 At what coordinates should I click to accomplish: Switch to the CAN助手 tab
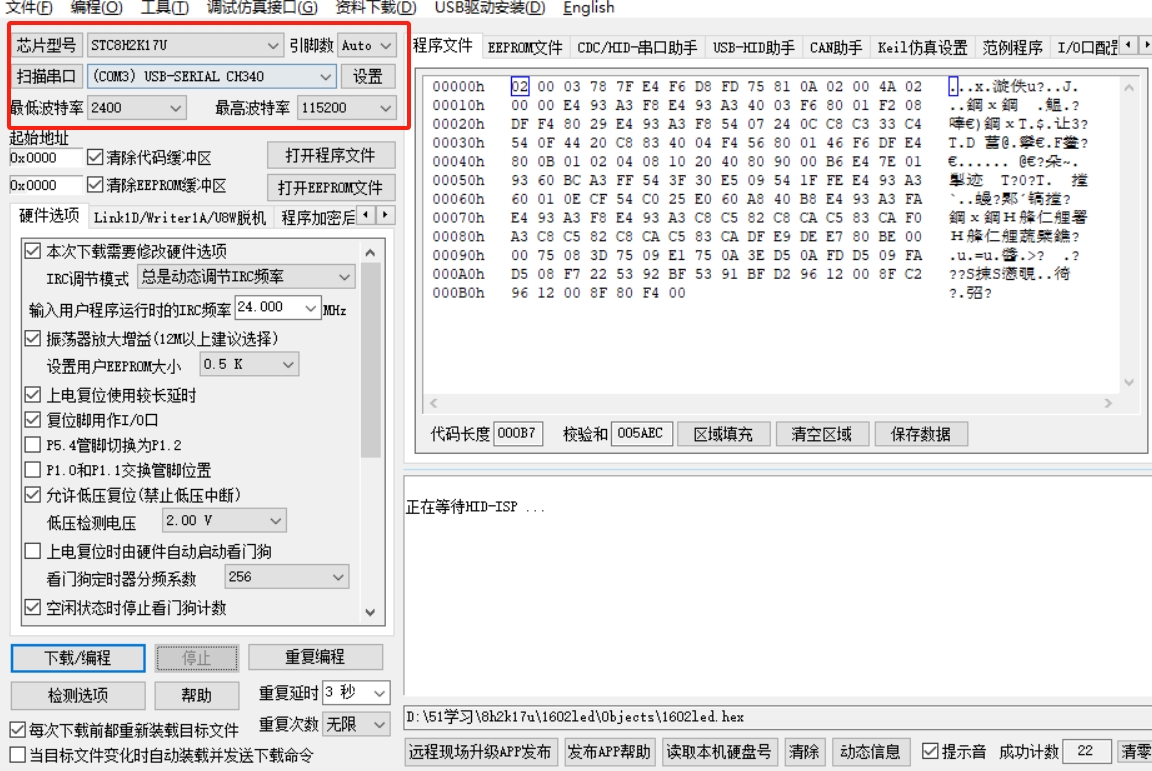[836, 48]
